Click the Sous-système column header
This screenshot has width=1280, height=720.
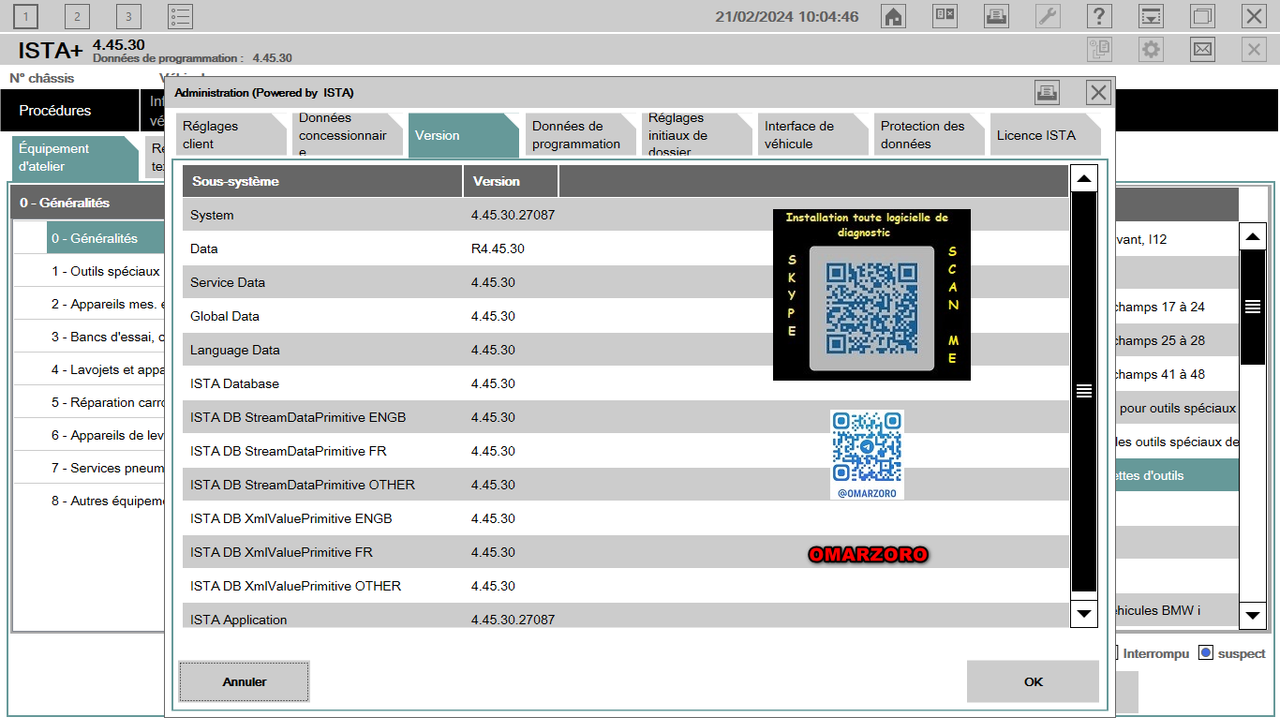click(322, 181)
